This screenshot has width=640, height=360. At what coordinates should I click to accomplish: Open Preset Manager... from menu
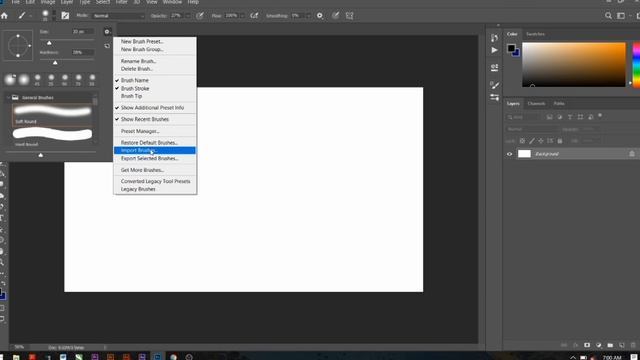point(140,131)
